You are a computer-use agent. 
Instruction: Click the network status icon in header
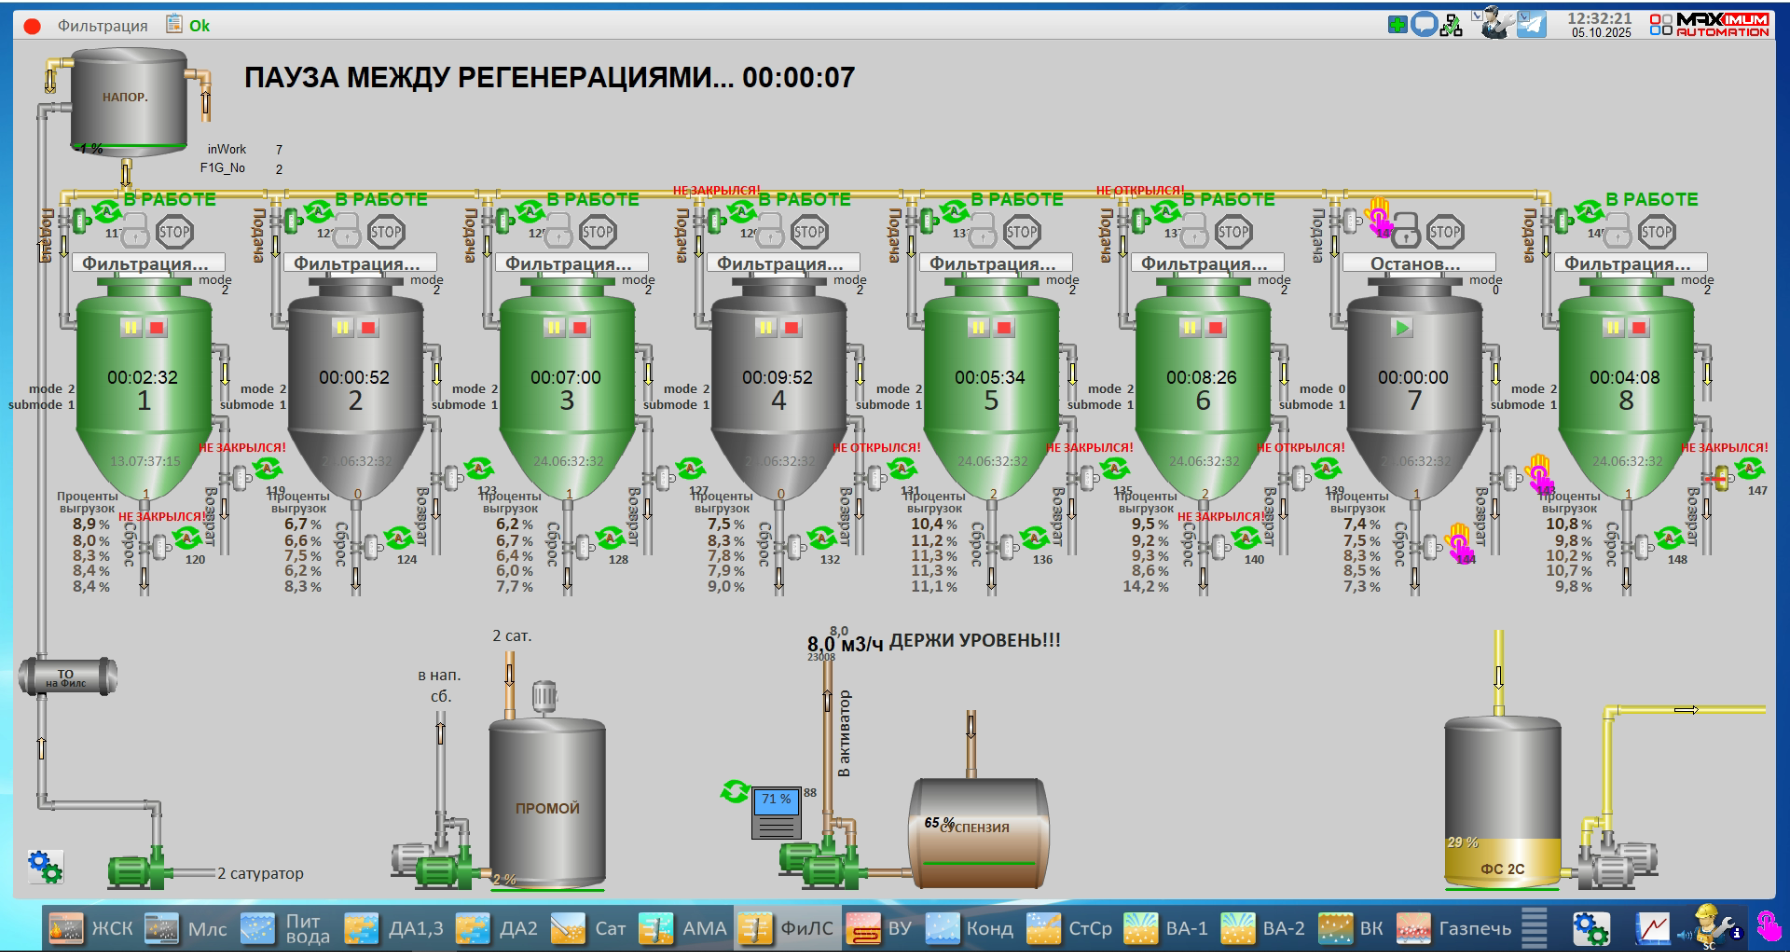click(1452, 25)
